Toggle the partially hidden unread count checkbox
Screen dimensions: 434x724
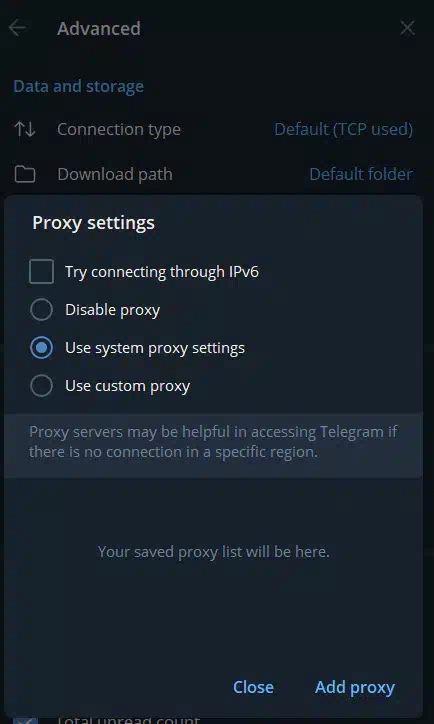pos(25,720)
